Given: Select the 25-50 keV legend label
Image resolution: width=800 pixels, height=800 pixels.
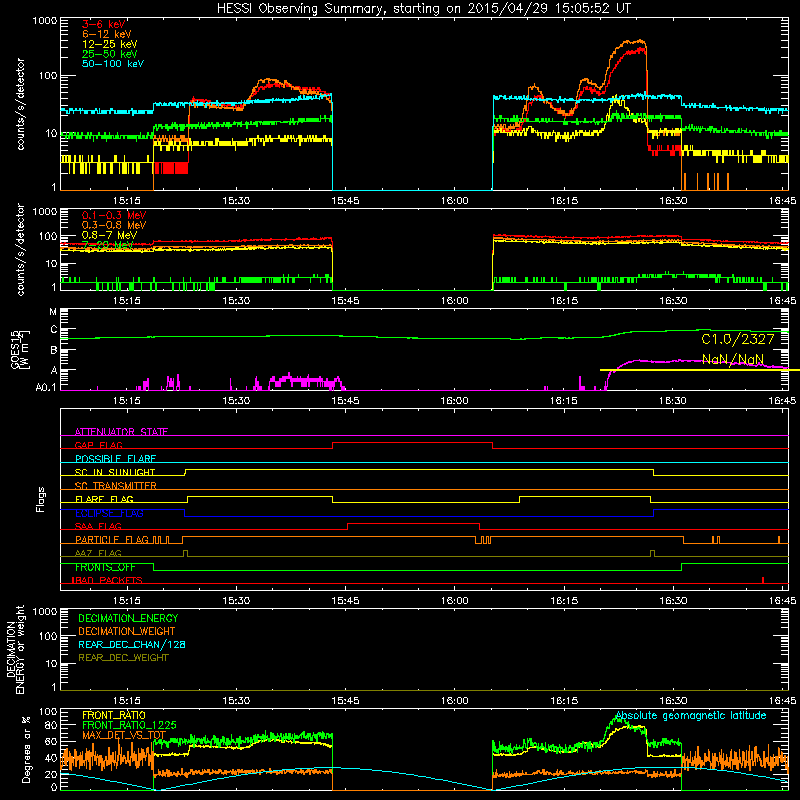Looking at the screenshot, I should coord(110,54).
